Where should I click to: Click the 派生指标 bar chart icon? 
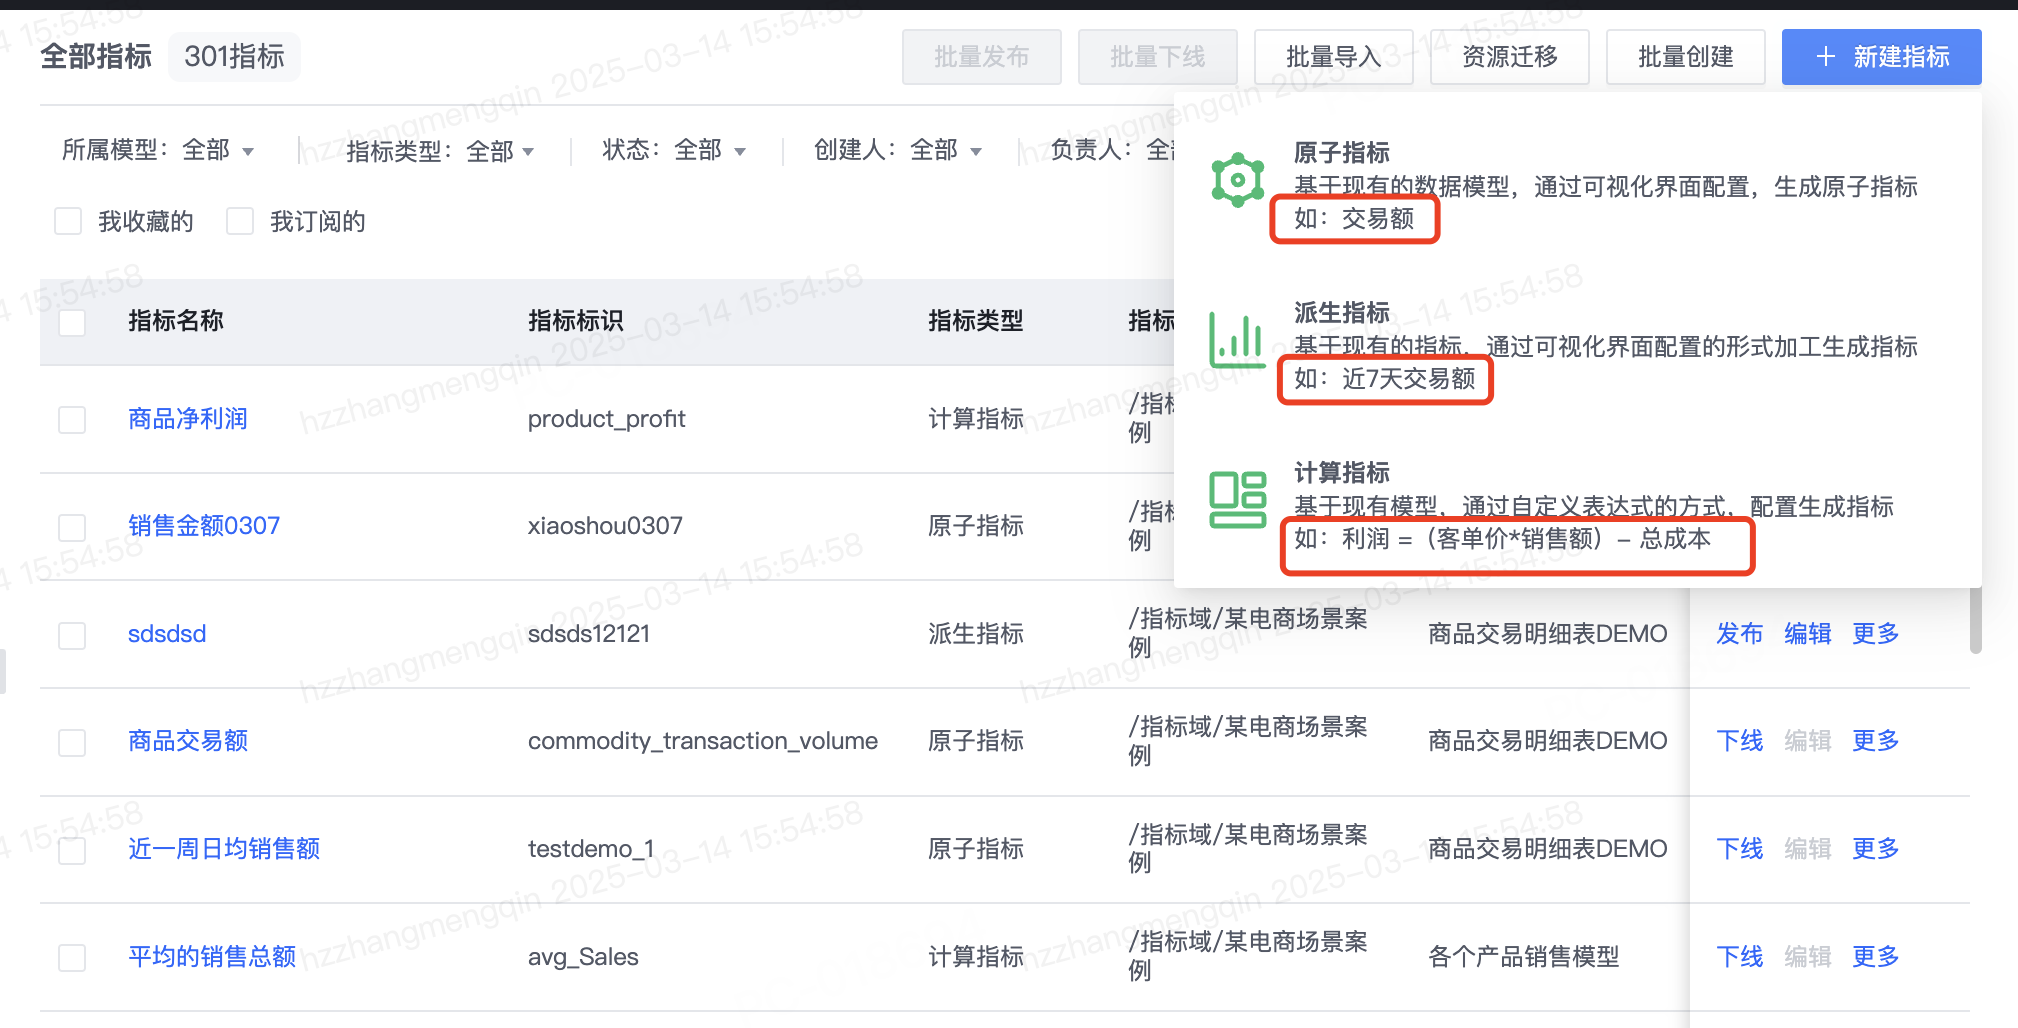coord(1238,340)
